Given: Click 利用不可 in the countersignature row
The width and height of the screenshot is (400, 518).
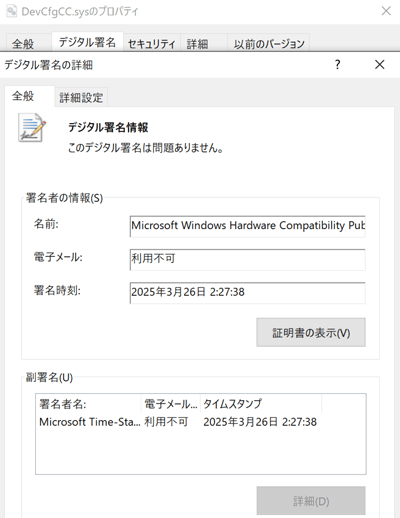Looking at the screenshot, I should pyautogui.click(x=166, y=422).
